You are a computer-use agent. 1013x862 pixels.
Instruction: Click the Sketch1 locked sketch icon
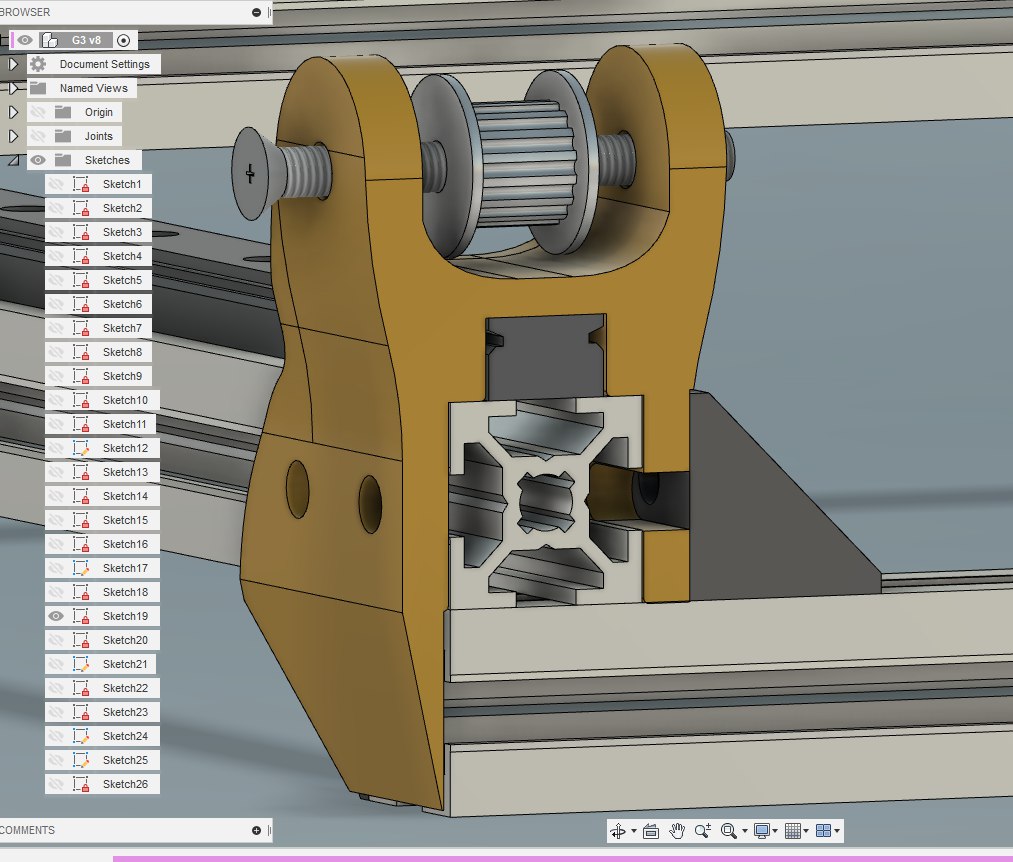[81, 184]
